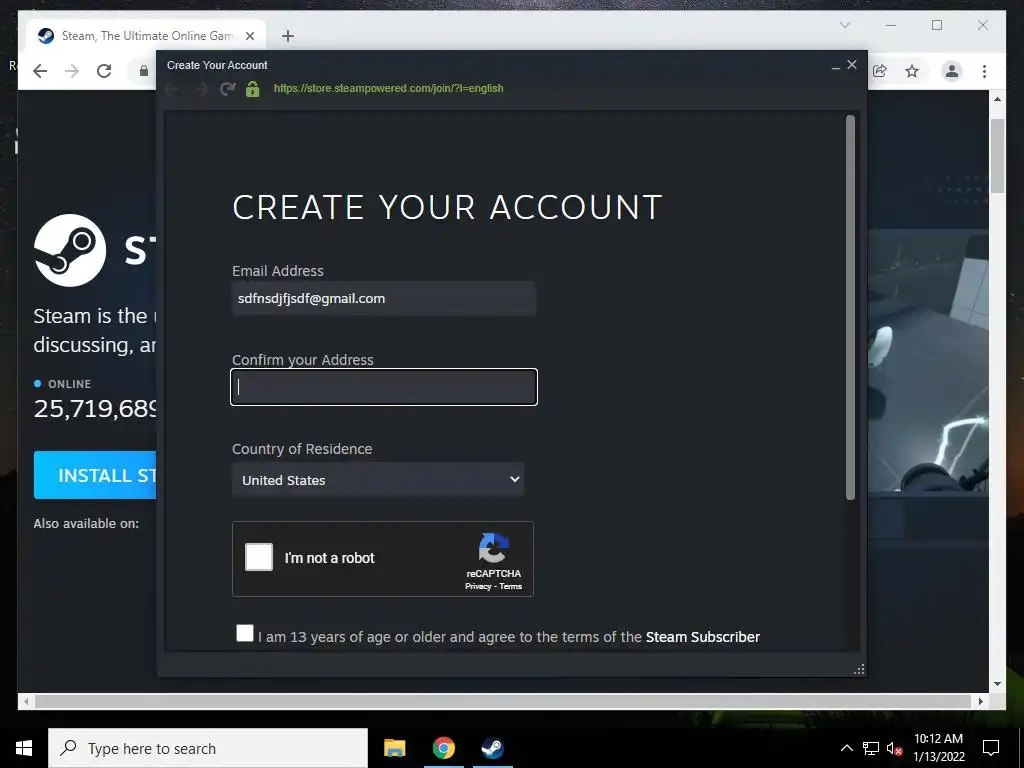Click the Chrome page scroll up arrow
Viewport: 1024px width, 768px height.
997,99
